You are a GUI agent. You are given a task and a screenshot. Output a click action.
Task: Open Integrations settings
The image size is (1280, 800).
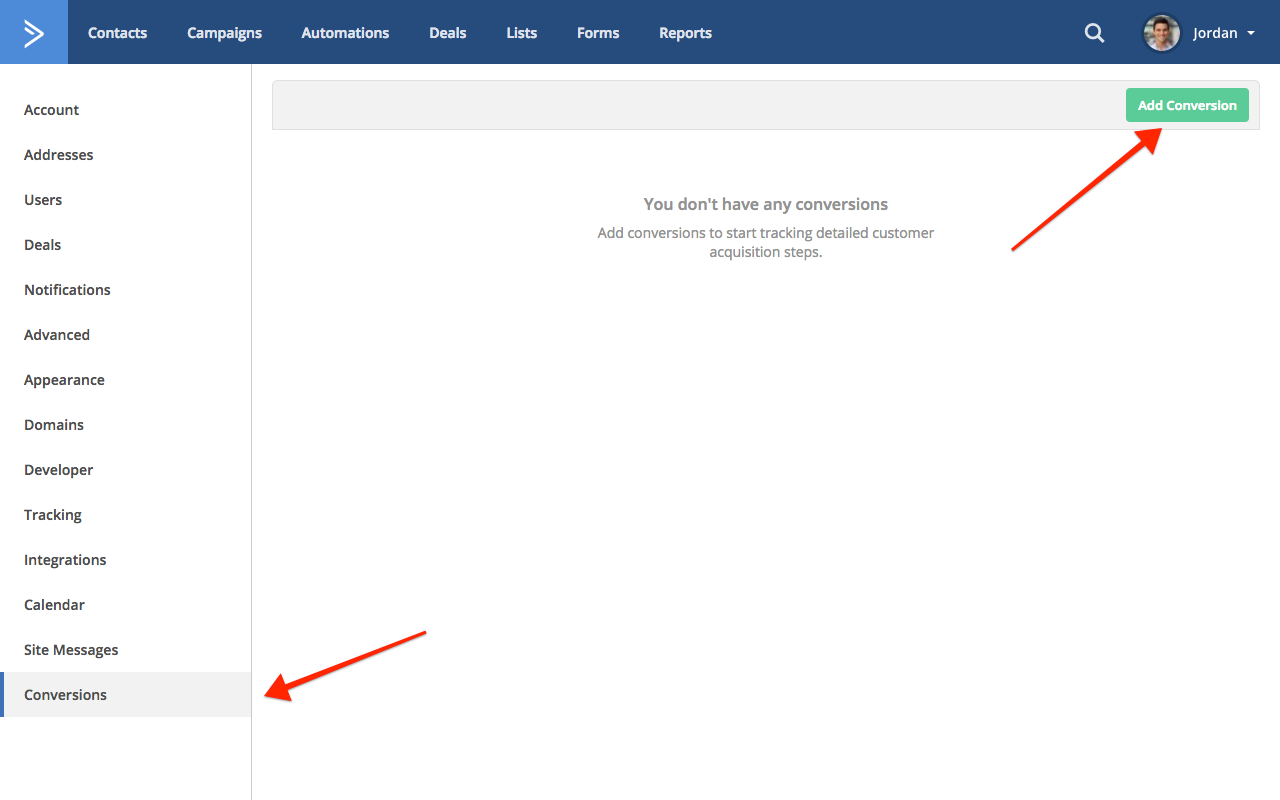click(65, 560)
